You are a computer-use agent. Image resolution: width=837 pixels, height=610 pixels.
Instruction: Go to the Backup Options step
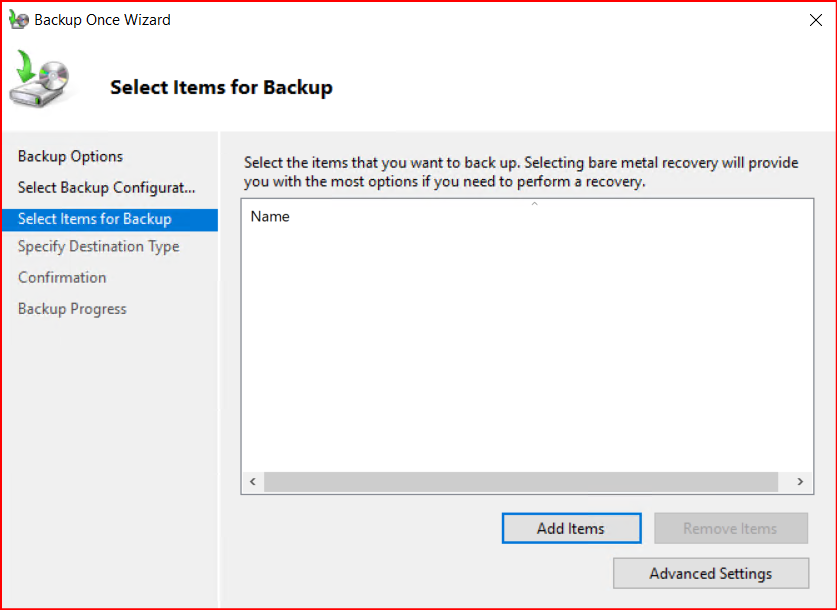click(70, 156)
